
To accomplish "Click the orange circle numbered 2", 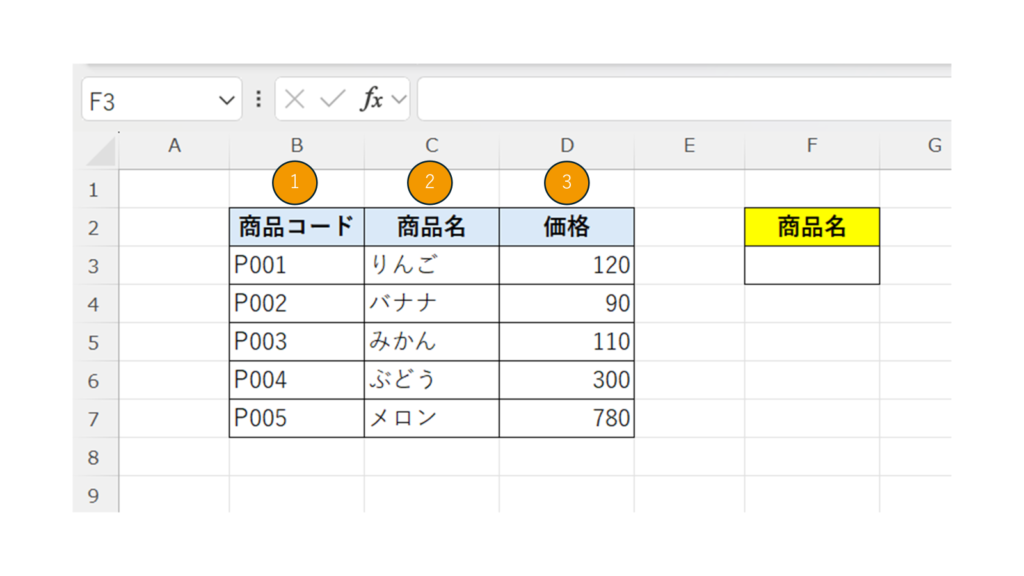I will 430,183.
